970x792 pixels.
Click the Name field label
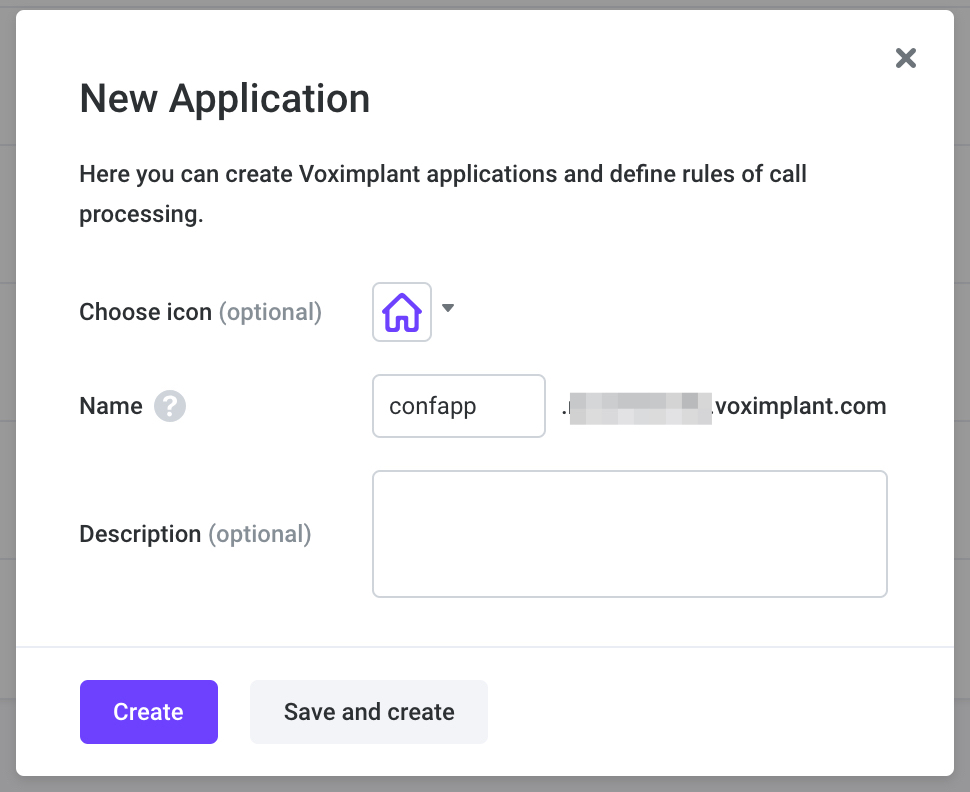tap(111, 406)
